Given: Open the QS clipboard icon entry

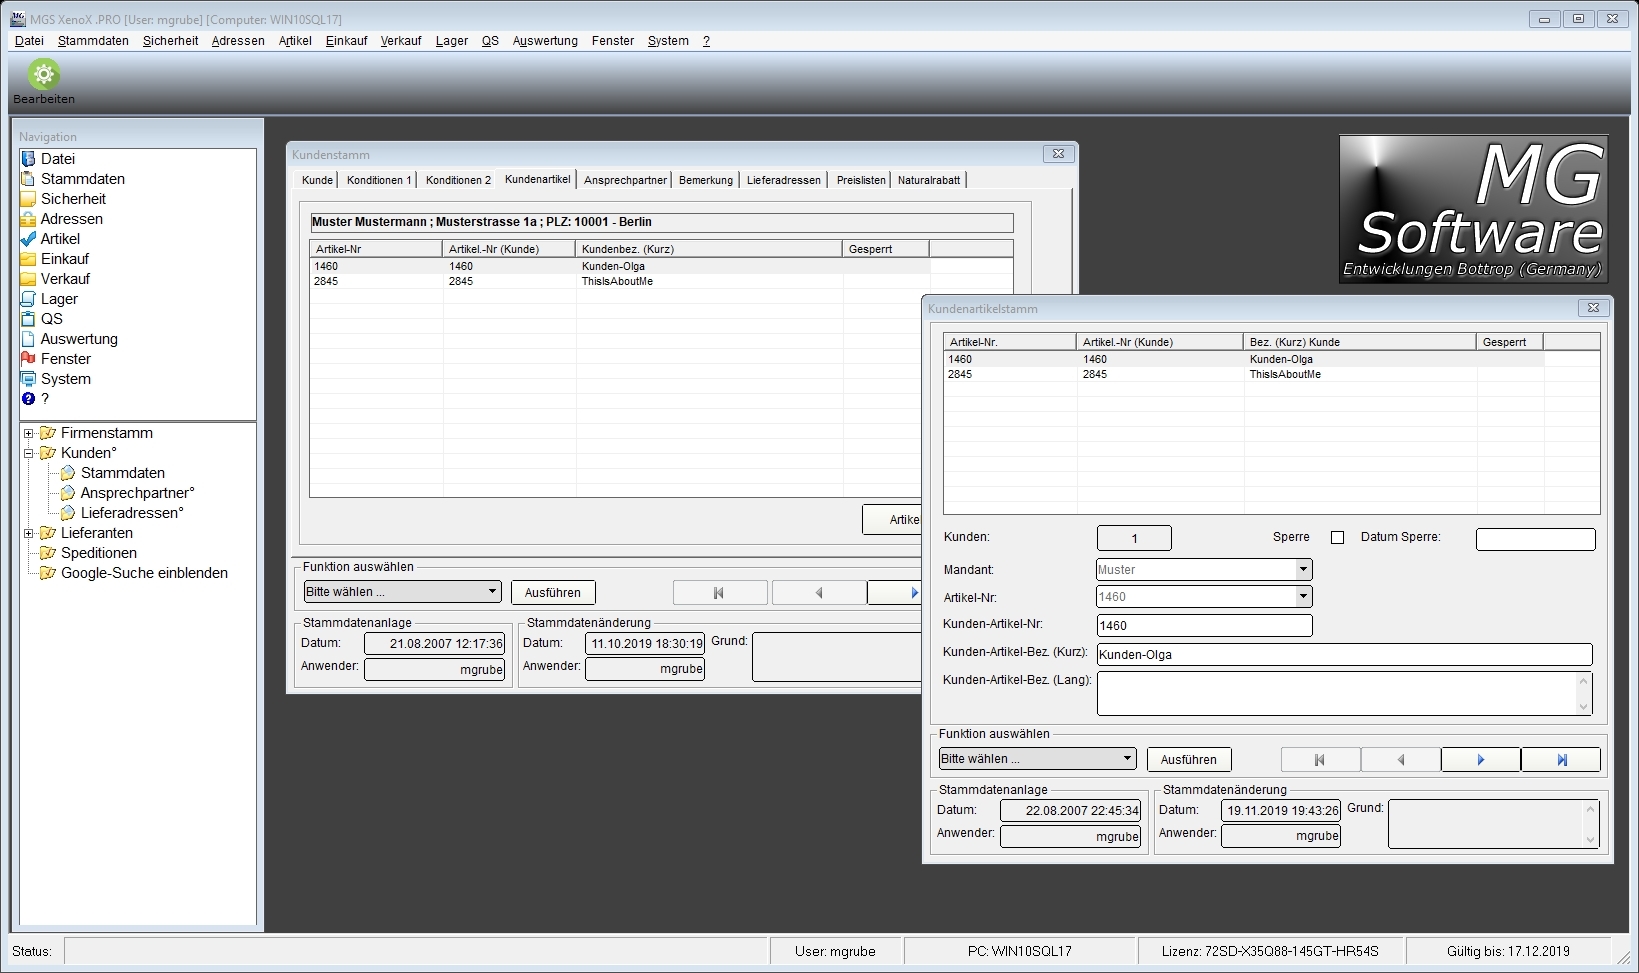Looking at the screenshot, I should [28, 319].
